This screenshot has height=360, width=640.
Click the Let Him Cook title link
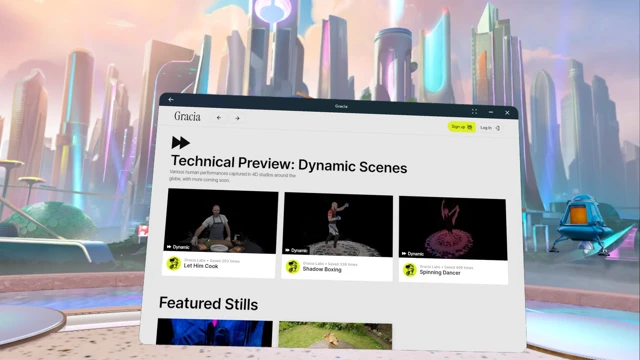coord(201,266)
